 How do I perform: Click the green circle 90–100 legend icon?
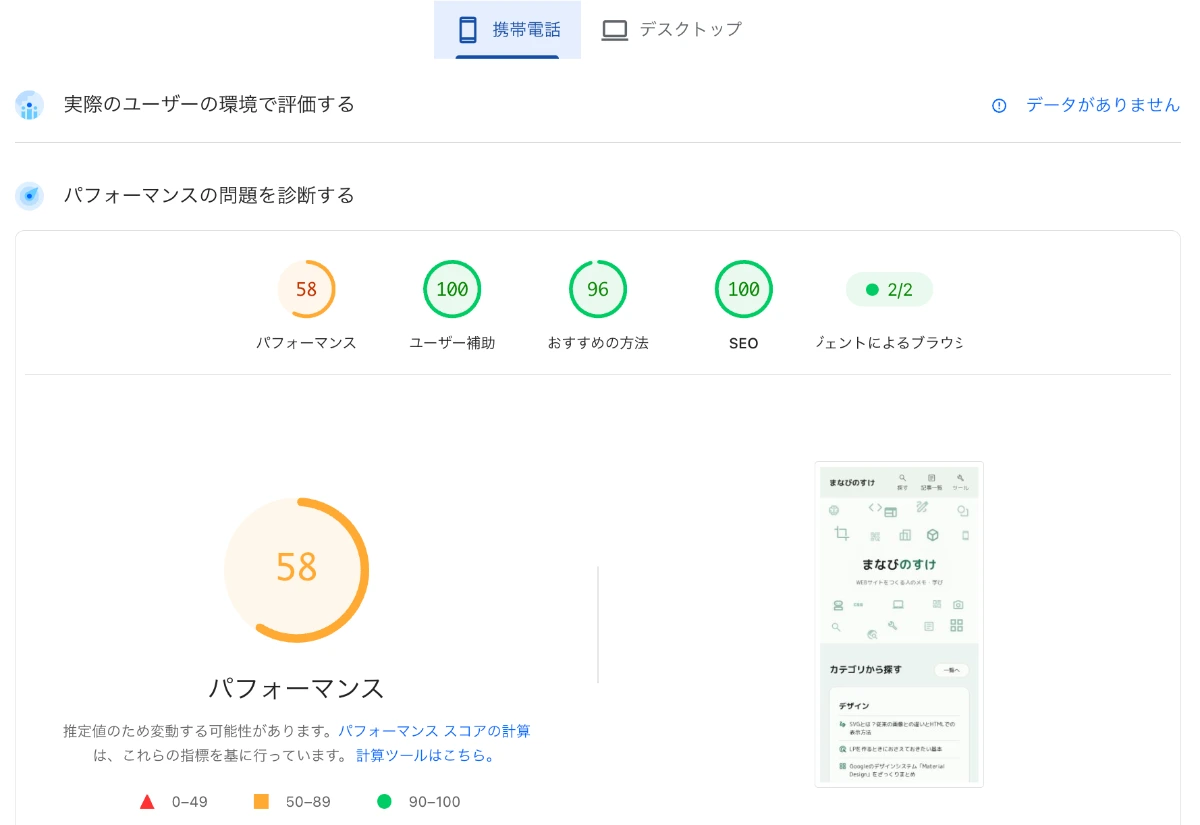click(384, 801)
